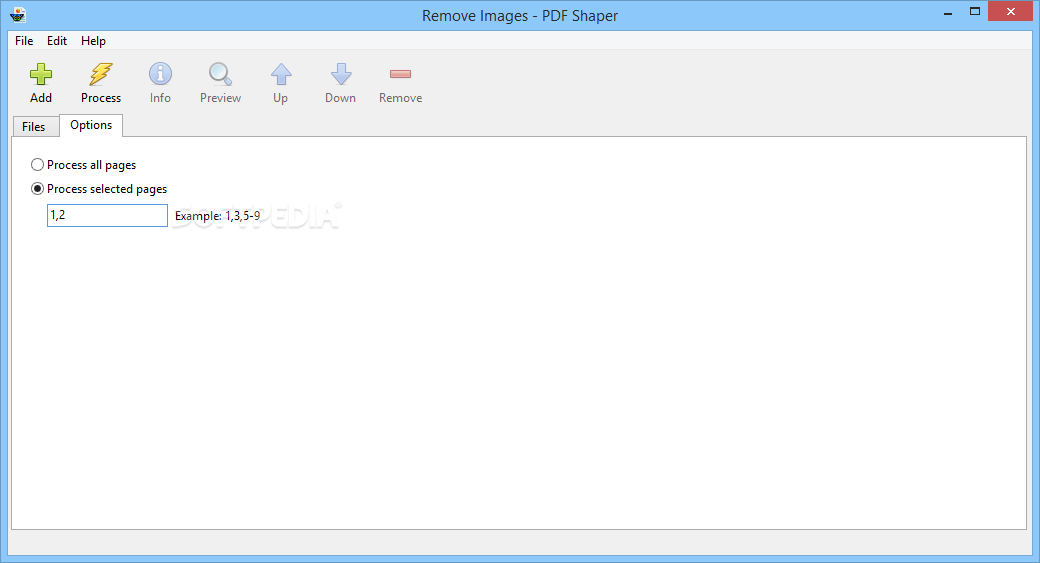Open file Info from the toolbar

[x=160, y=74]
